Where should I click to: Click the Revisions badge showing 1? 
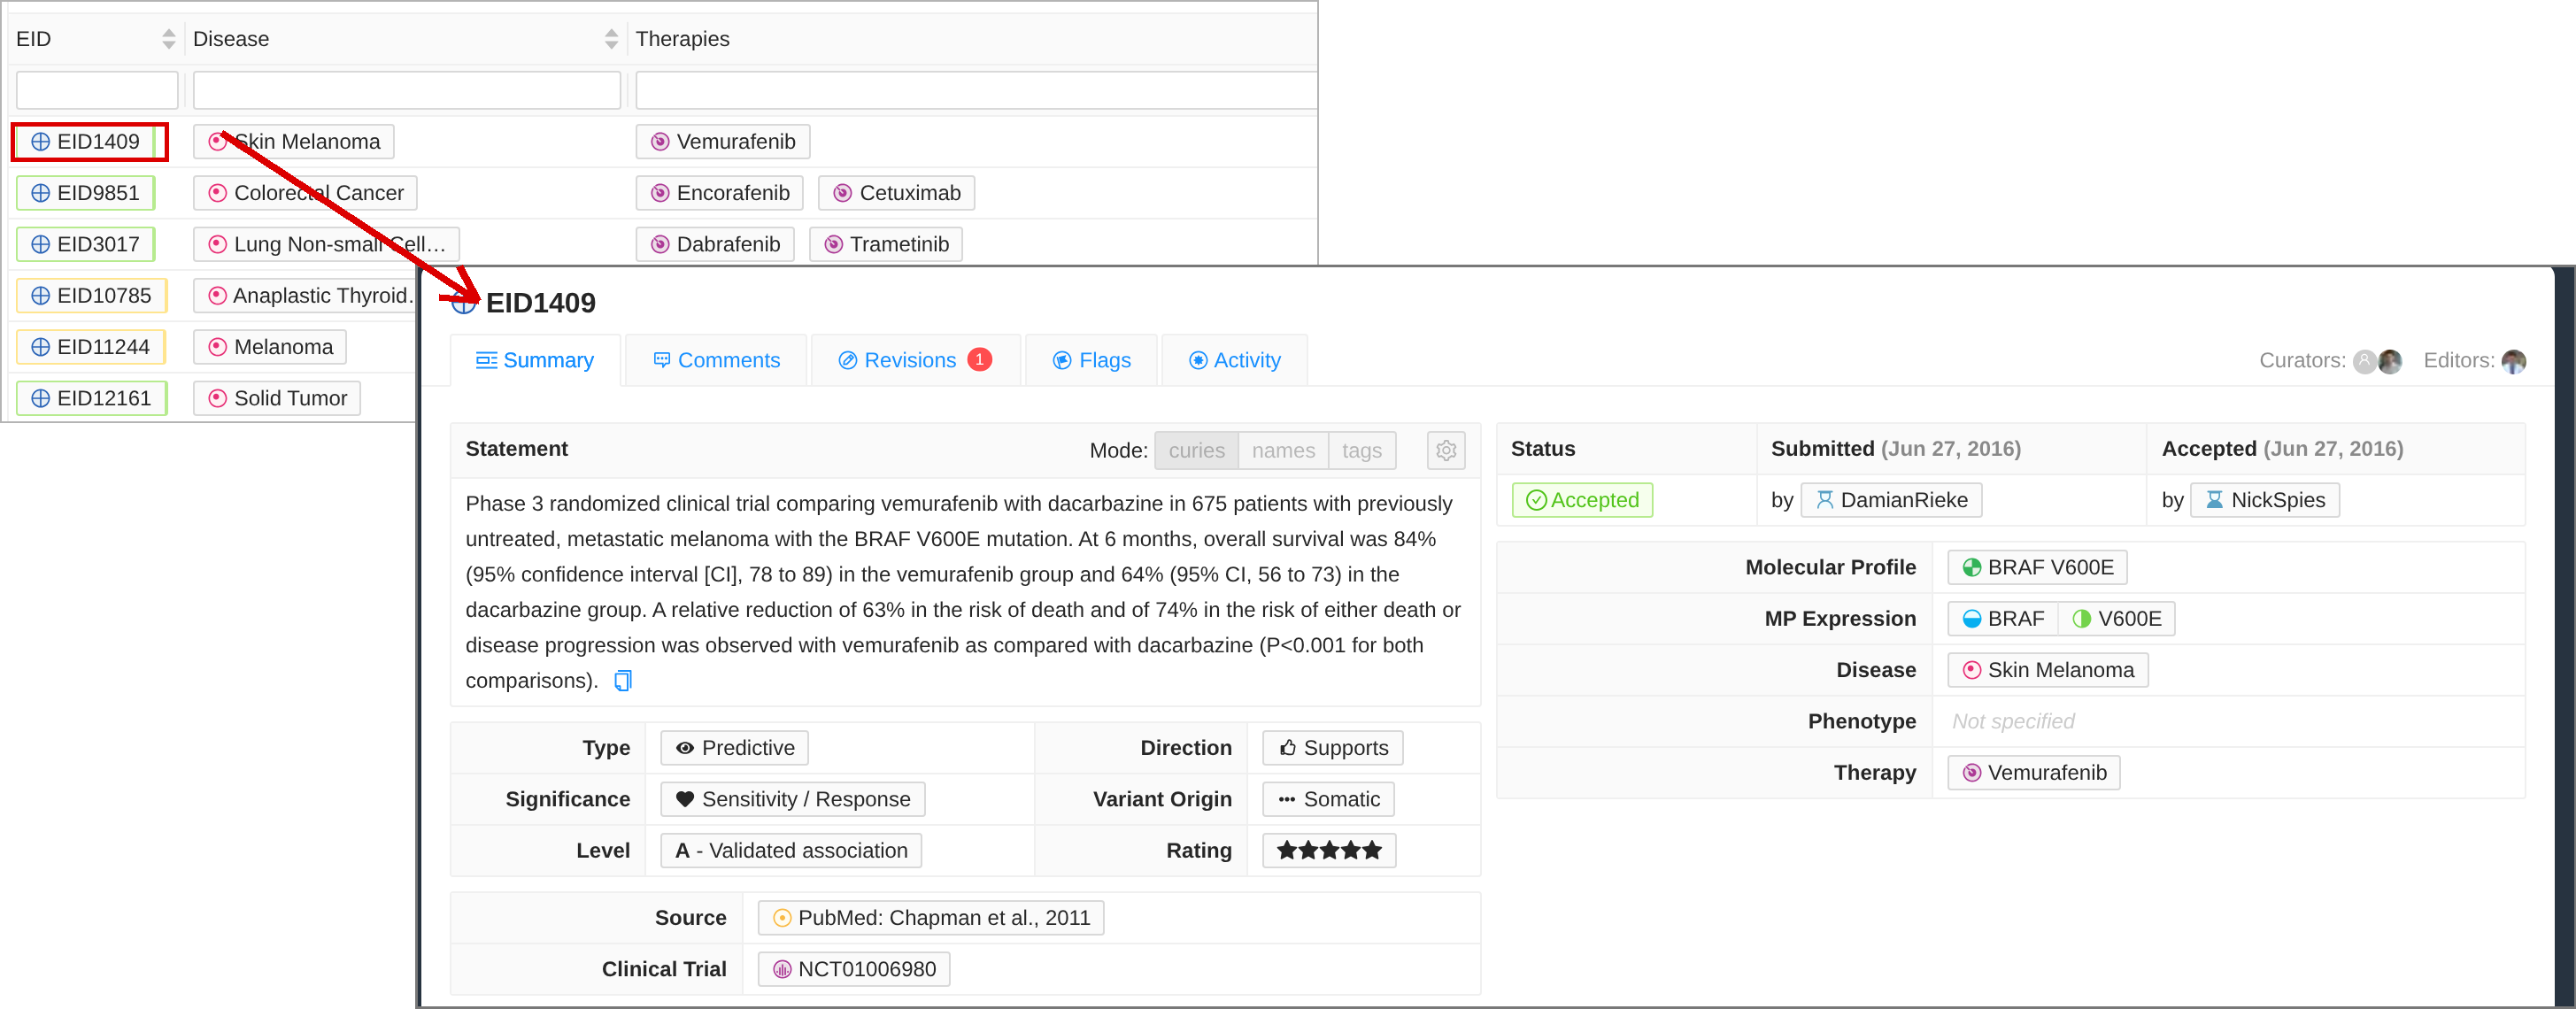click(x=980, y=360)
